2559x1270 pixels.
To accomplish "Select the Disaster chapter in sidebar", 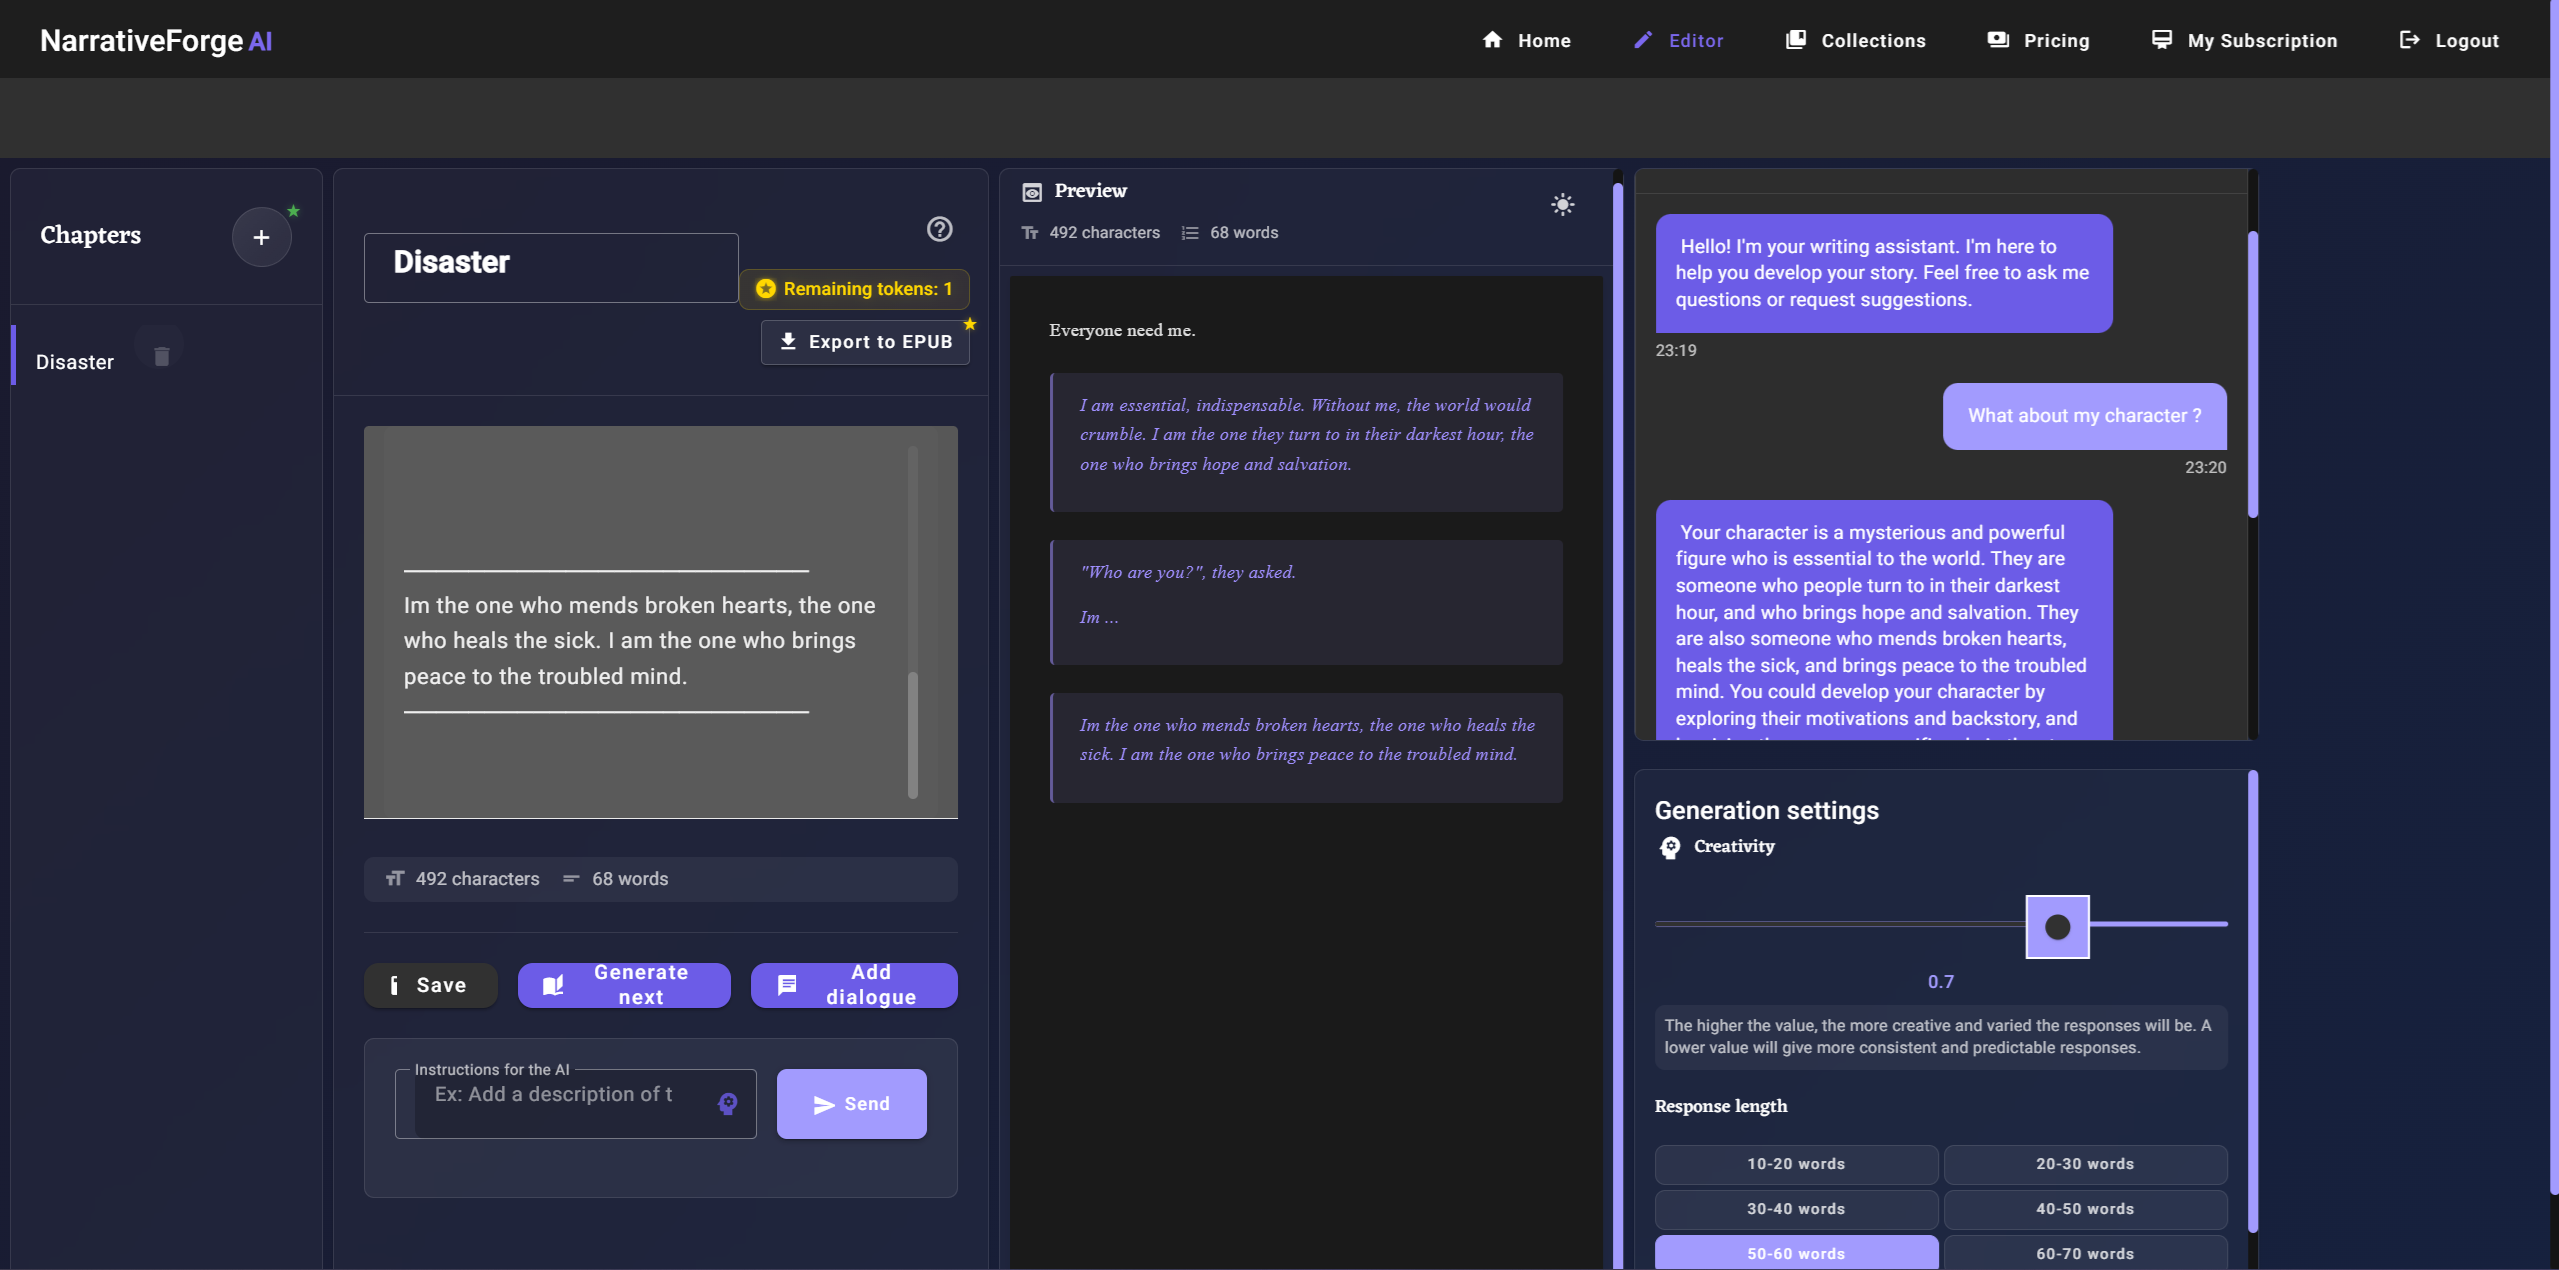I will pyautogui.click(x=75, y=362).
